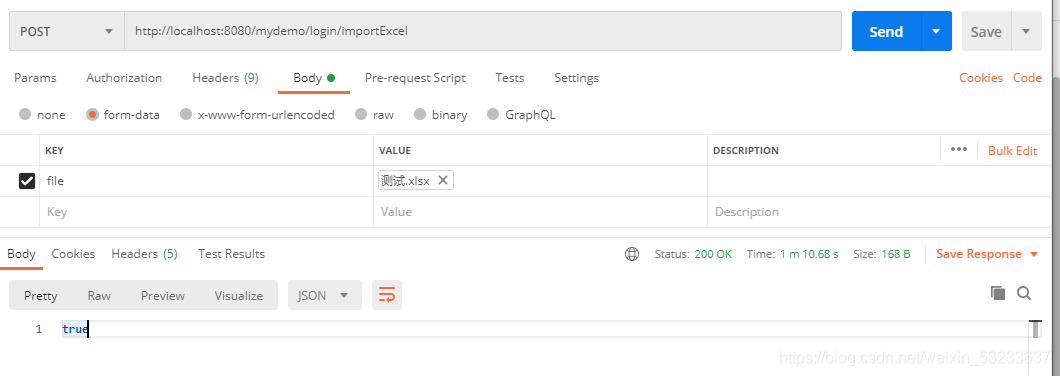The image size is (1060, 376).
Task: Select the raw body type
Action: (362, 114)
